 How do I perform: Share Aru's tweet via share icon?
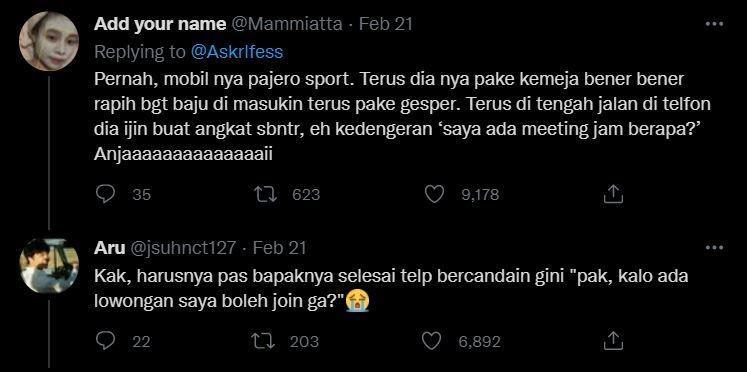click(x=613, y=340)
